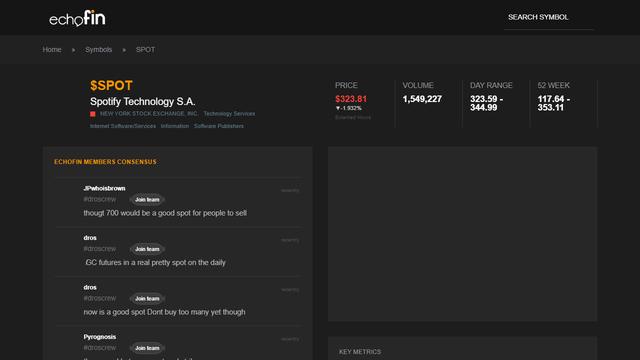Click the red exchange marker icon
The width and height of the screenshot is (640, 360).
pyautogui.click(x=93, y=114)
